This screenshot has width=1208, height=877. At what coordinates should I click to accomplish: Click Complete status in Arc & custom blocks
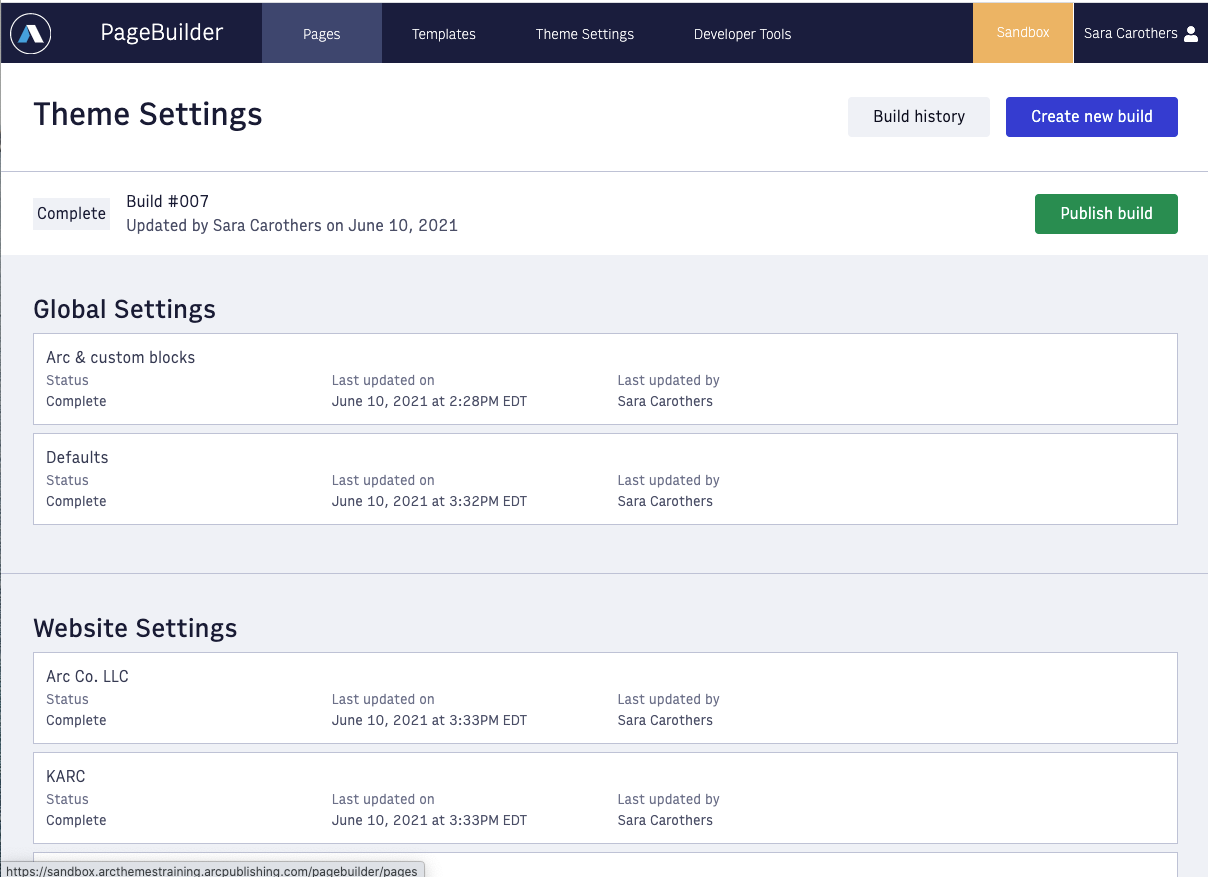76,401
